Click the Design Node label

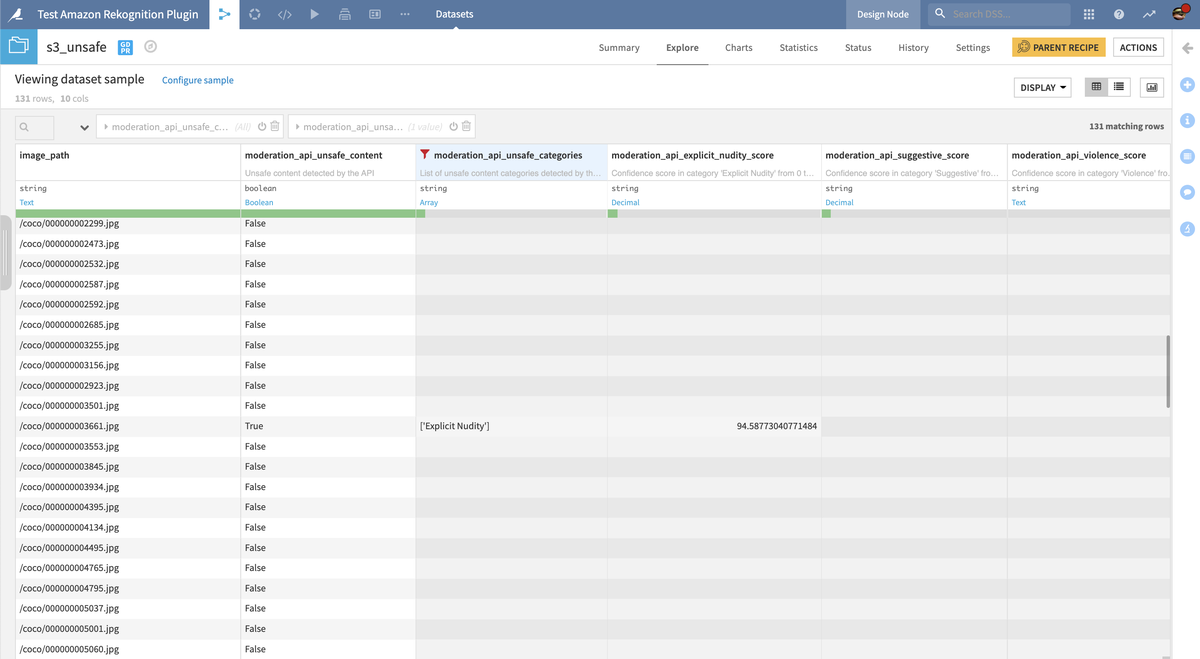click(x=883, y=14)
